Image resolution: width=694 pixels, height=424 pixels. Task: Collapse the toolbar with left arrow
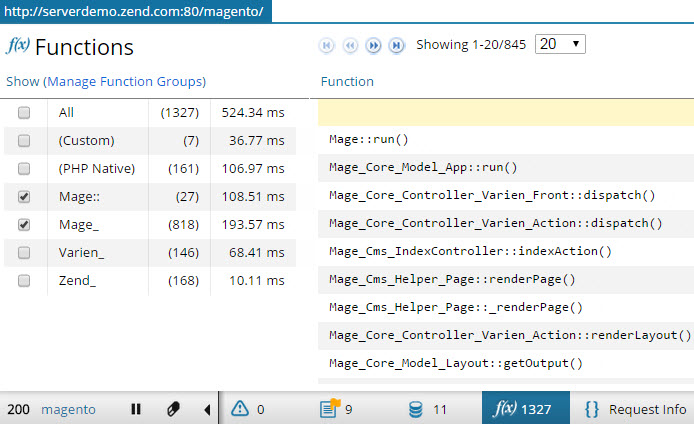click(x=207, y=409)
